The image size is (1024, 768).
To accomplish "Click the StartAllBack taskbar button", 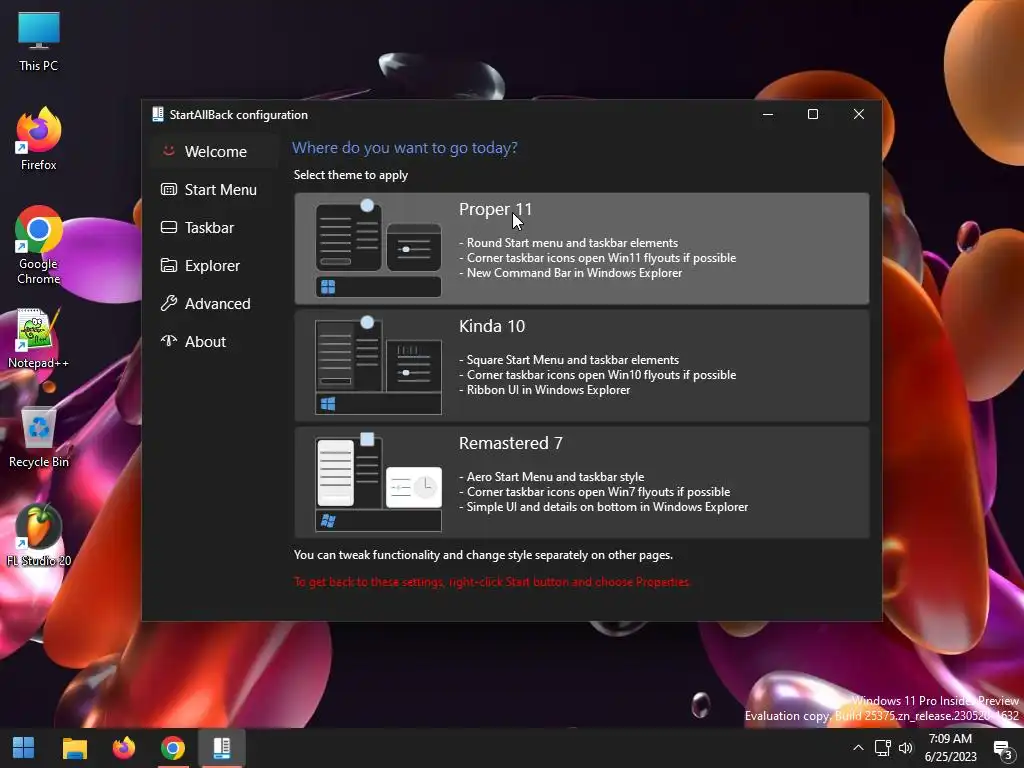I will click(221, 748).
